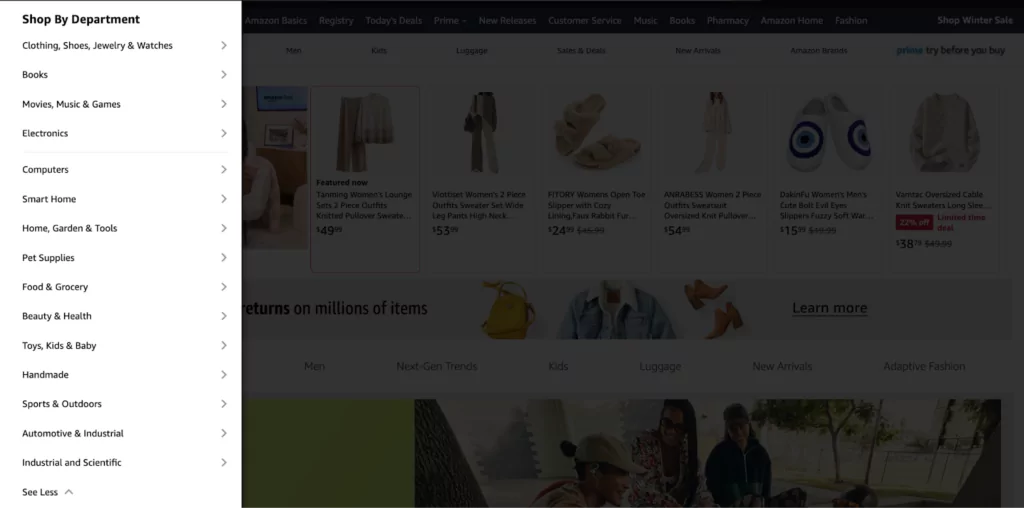Expand the Pet Supplies chevron arrow
This screenshot has height=508, width=1024.
[223, 258]
